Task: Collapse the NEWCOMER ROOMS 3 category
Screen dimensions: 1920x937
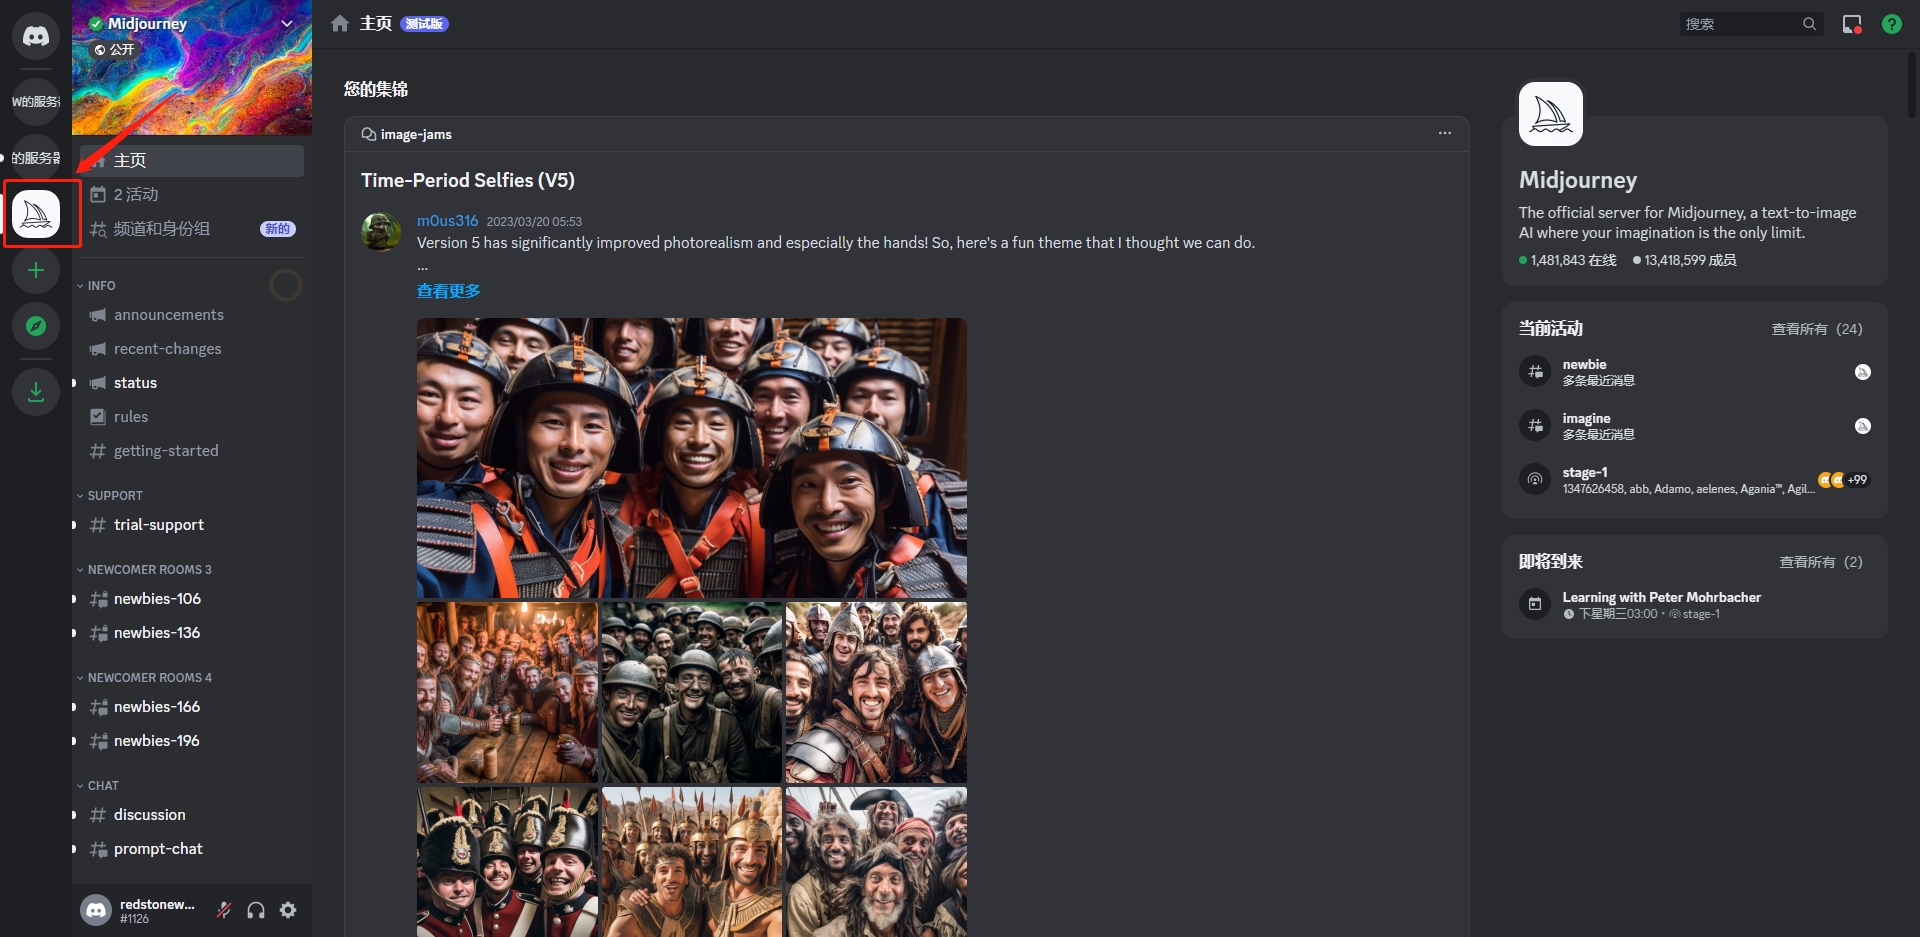Action: tap(149, 570)
